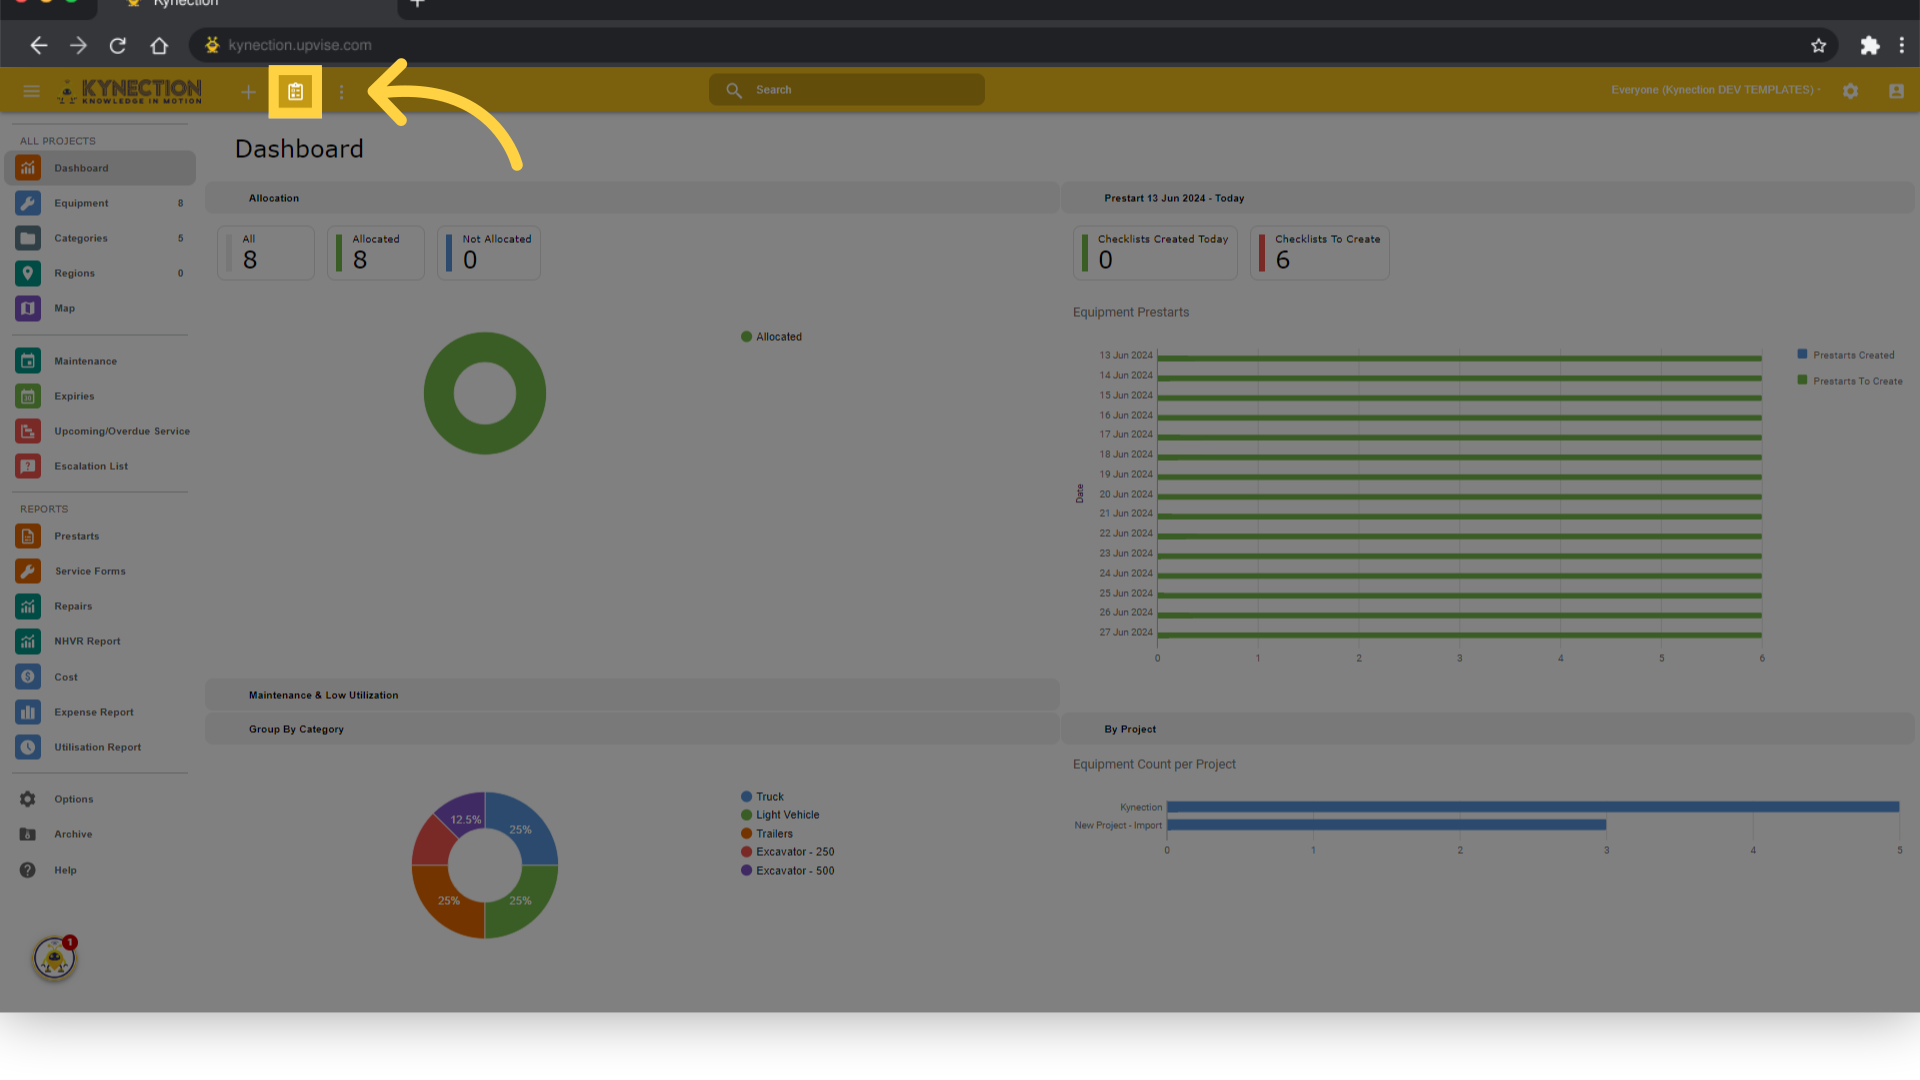
Task: Open the settings gear in the top bar
Action: (1850, 91)
